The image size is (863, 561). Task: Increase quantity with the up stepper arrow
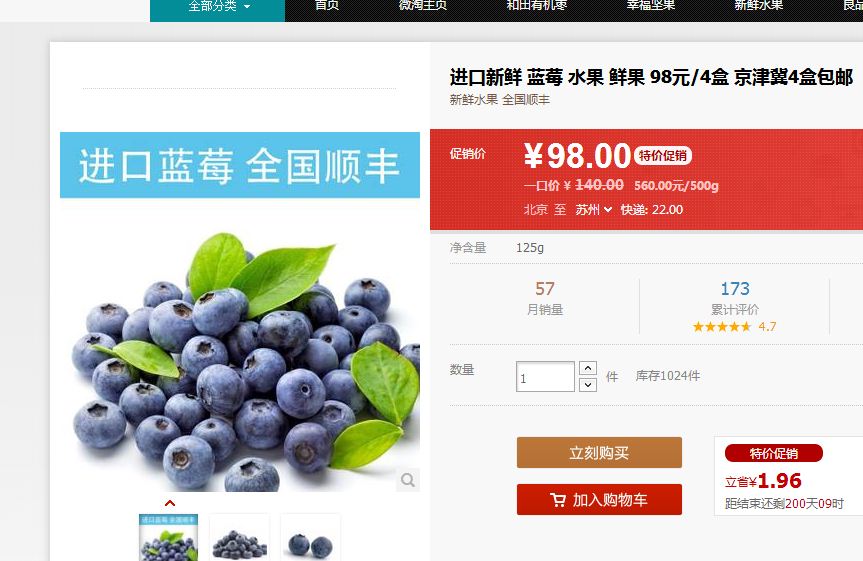[588, 368]
